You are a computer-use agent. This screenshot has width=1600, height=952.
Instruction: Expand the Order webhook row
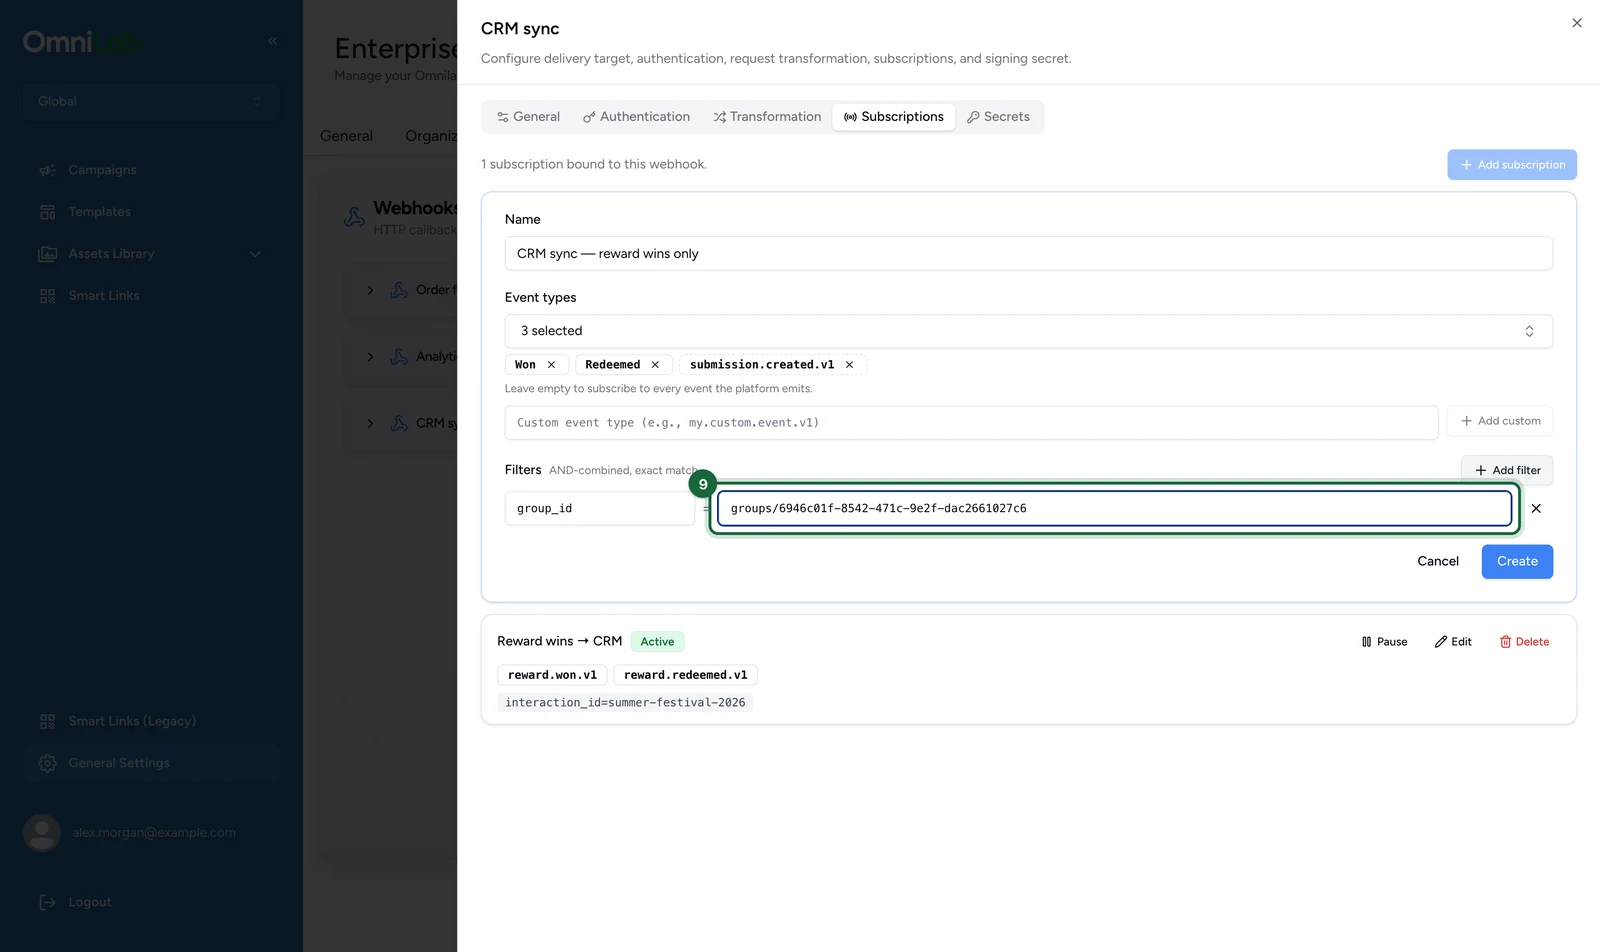[370, 290]
